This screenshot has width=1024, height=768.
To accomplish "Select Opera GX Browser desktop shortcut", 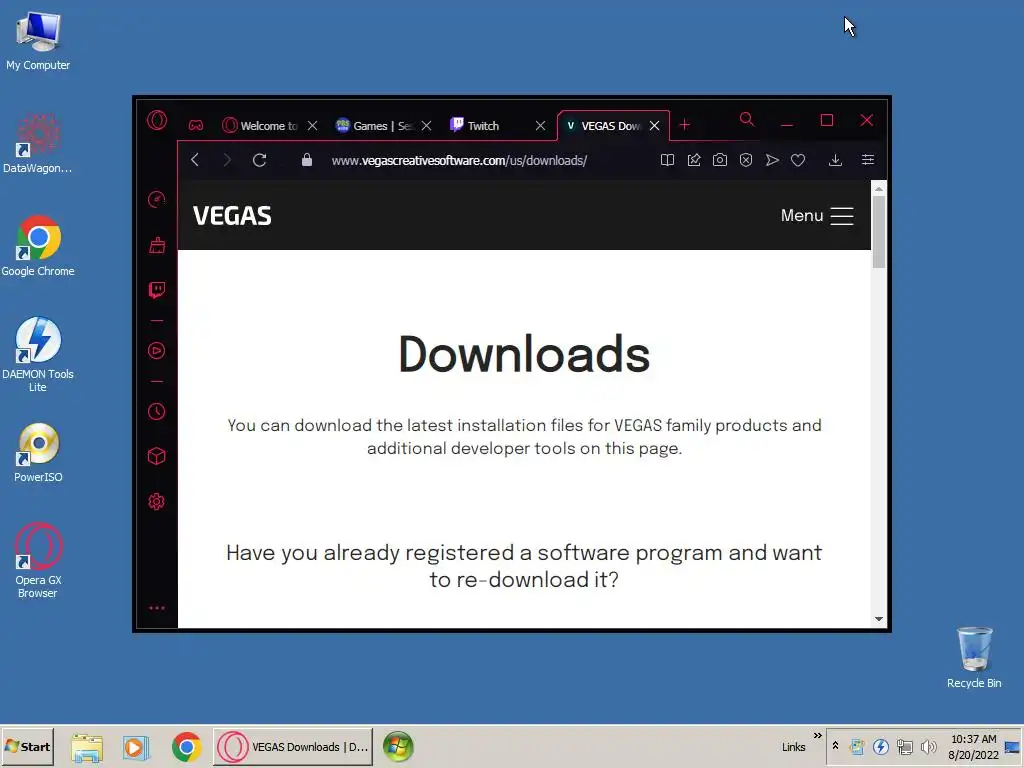I will click(x=38, y=561).
